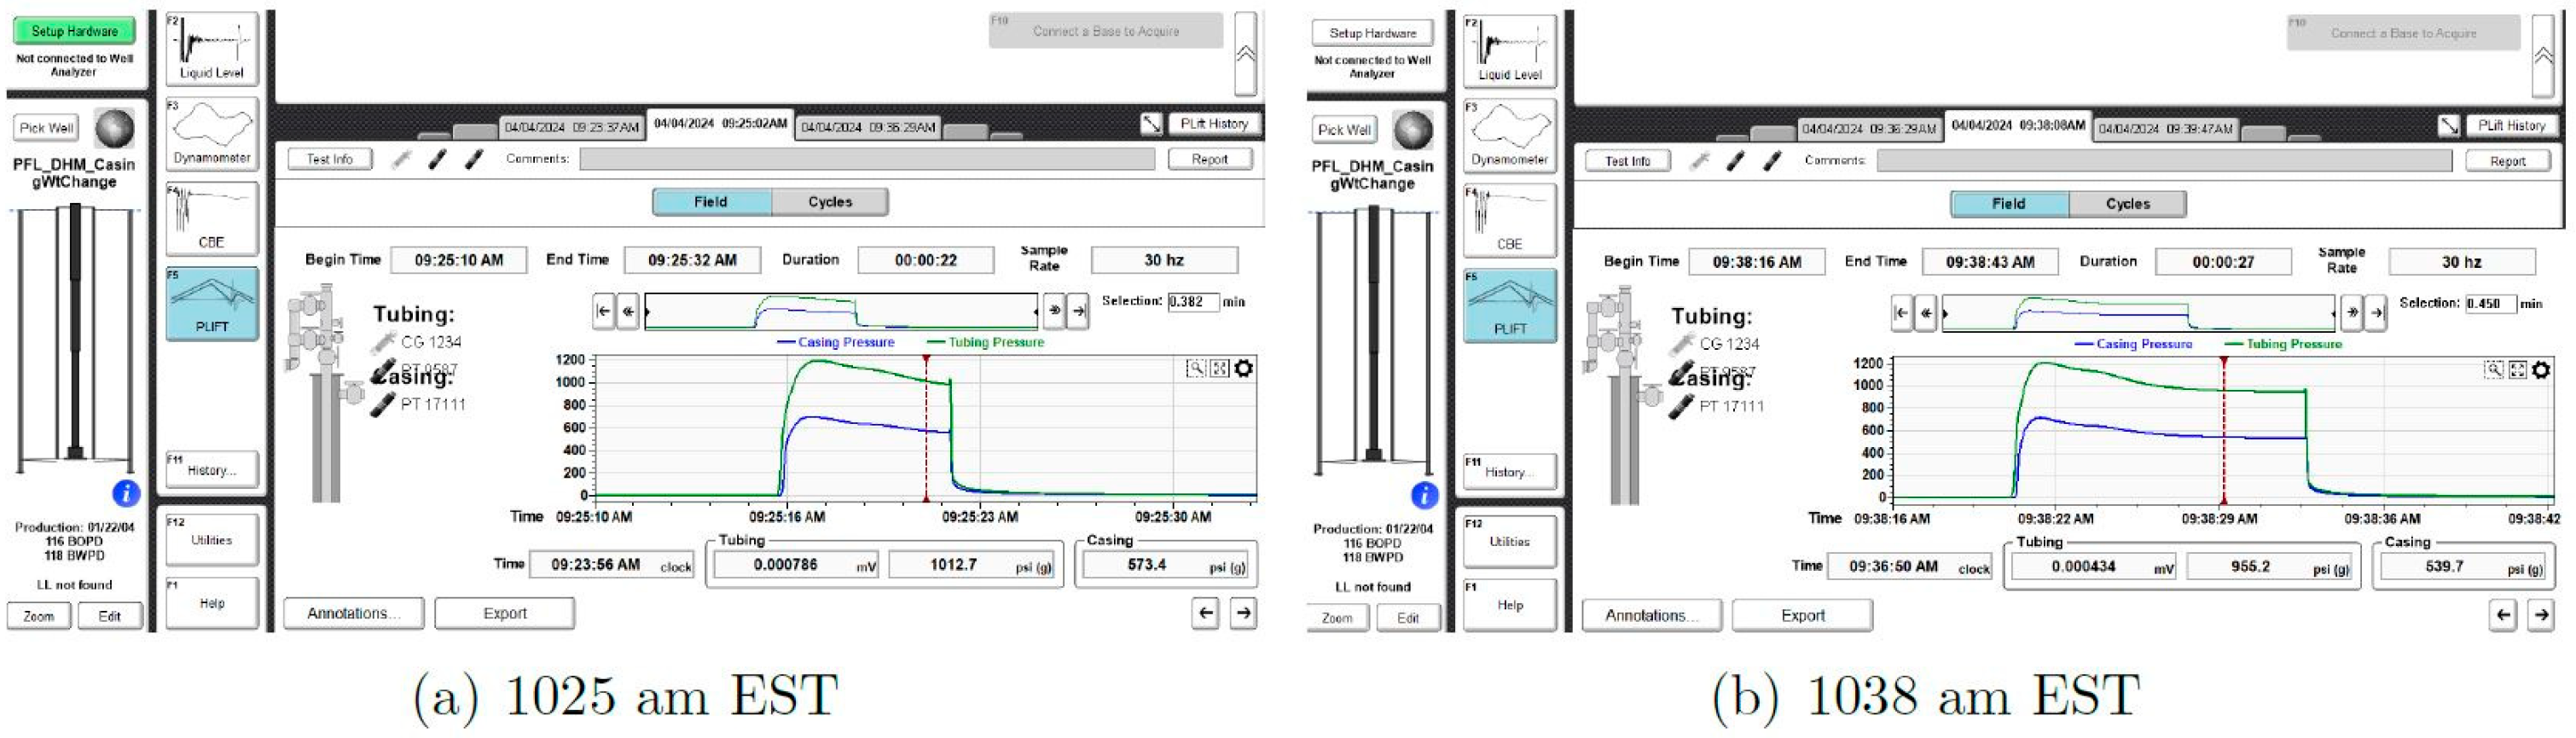Click Pick Well button in screenshot (b)

point(1344,130)
